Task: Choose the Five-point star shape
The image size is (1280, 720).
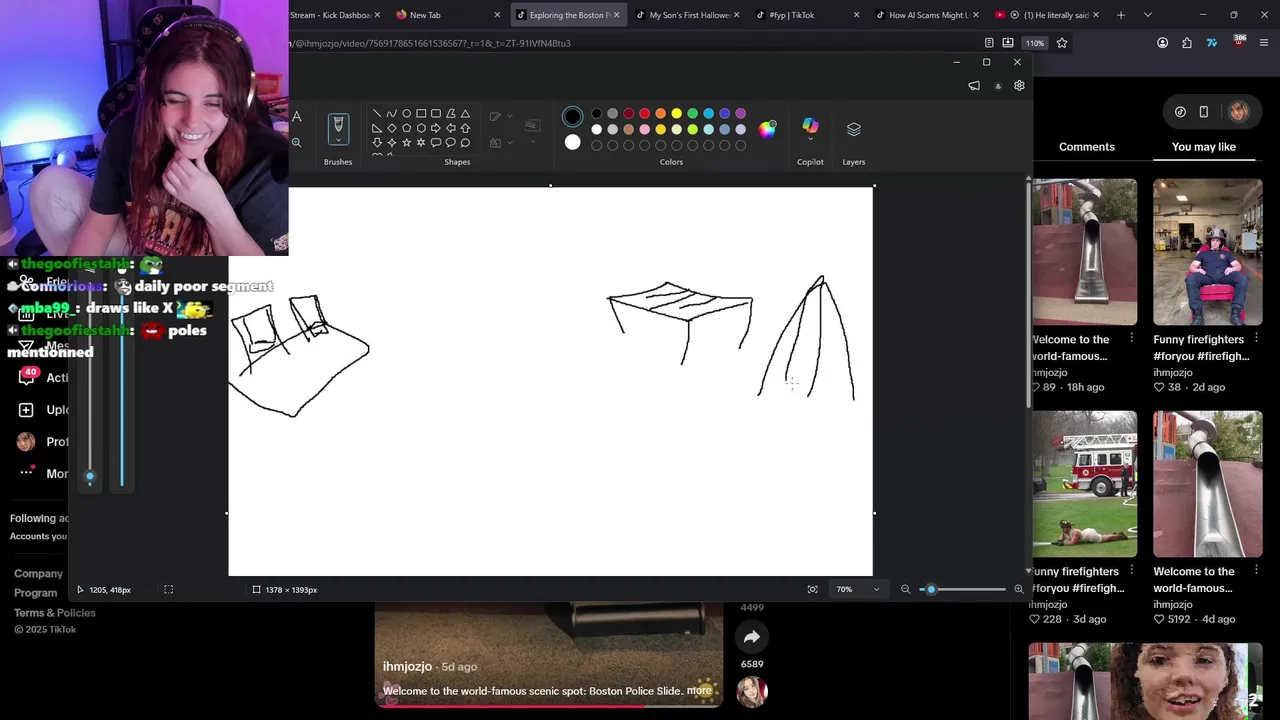Action: tap(406, 143)
